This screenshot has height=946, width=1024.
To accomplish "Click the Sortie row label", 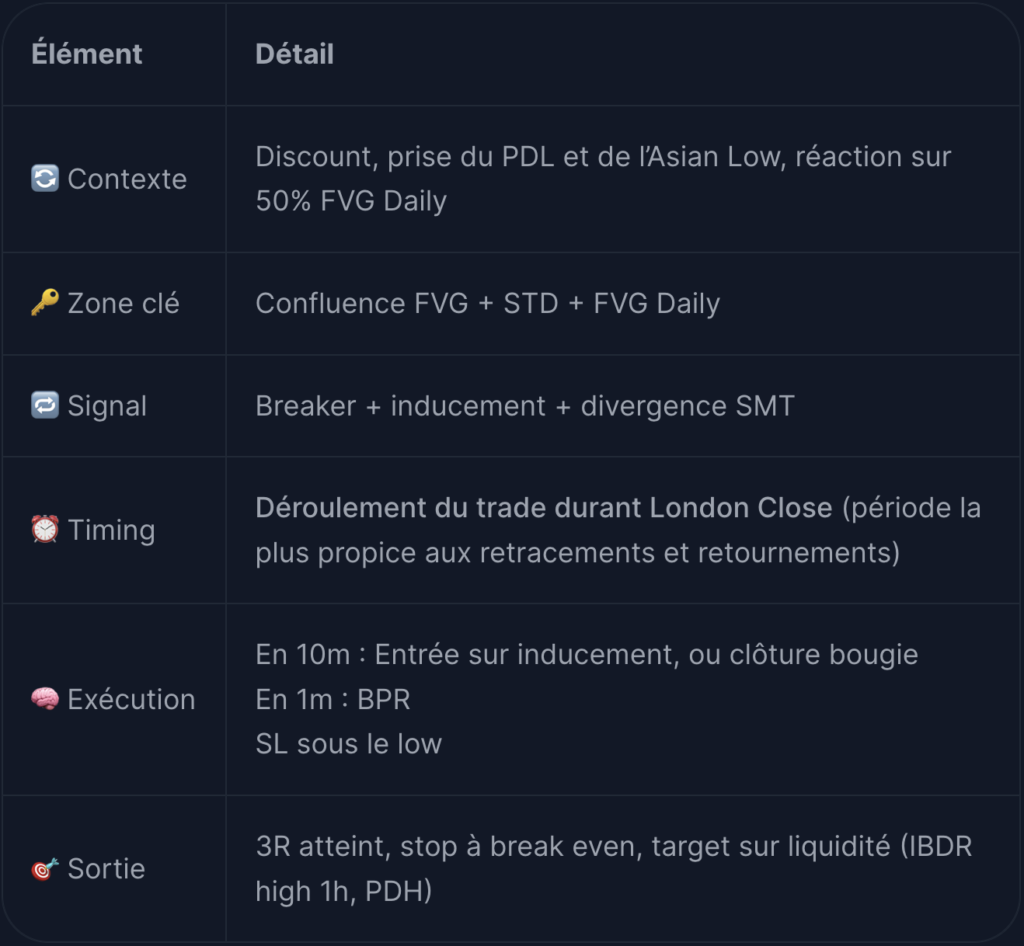I will pos(106,869).
